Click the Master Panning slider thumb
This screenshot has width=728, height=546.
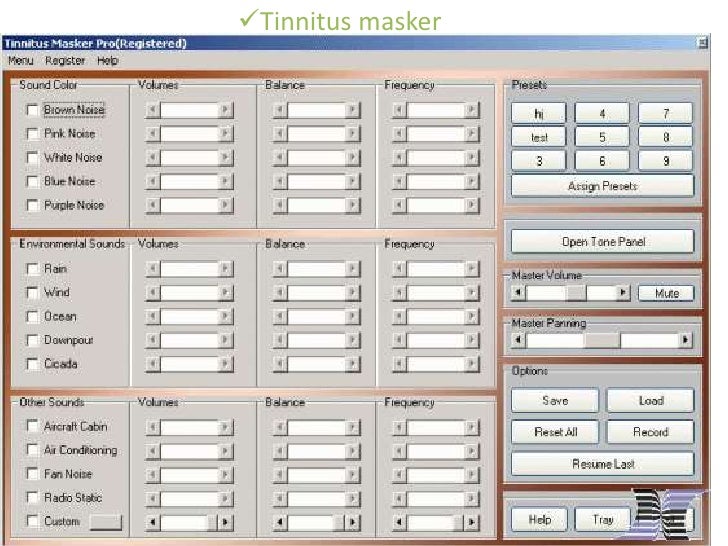coord(602,340)
